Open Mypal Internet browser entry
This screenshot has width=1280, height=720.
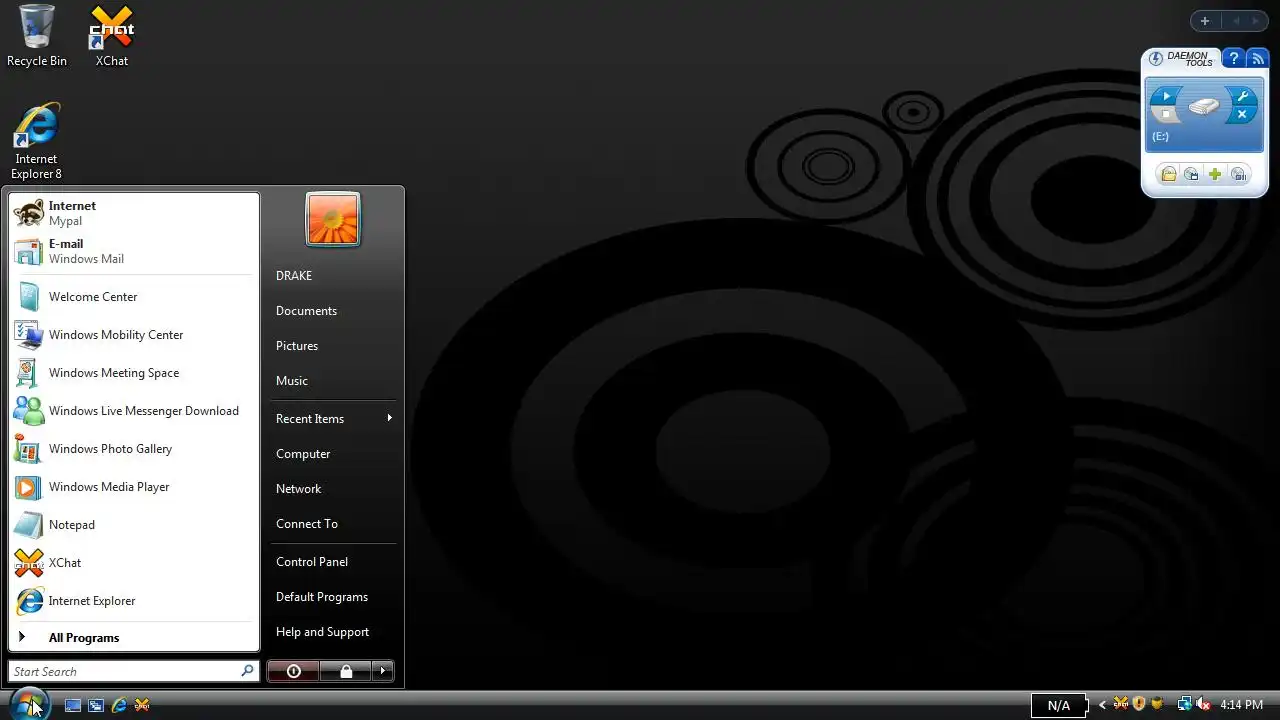(134, 213)
